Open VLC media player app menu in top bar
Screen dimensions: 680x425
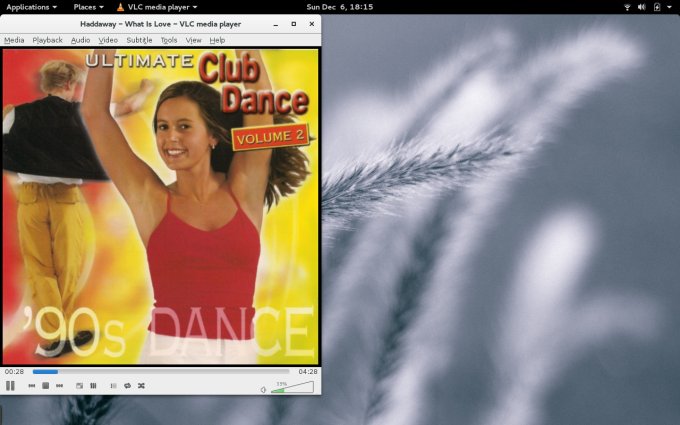(x=157, y=7)
